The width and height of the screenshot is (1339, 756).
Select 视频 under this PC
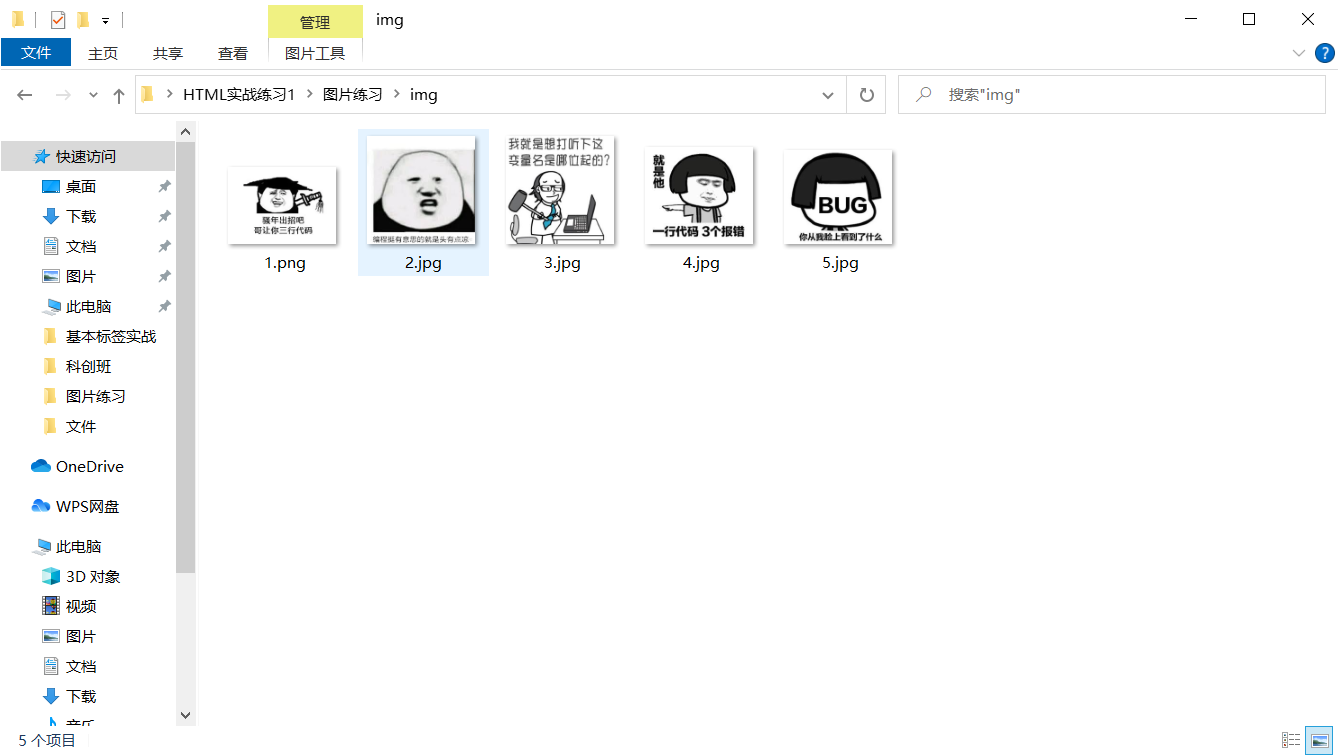(81, 606)
